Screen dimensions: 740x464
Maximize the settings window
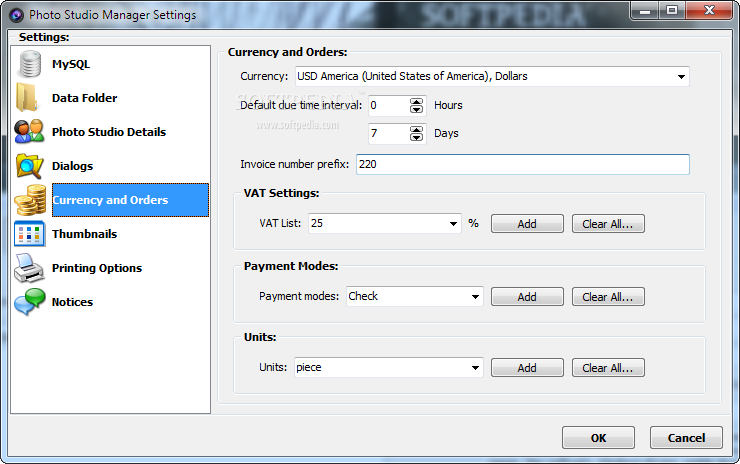(672, 10)
